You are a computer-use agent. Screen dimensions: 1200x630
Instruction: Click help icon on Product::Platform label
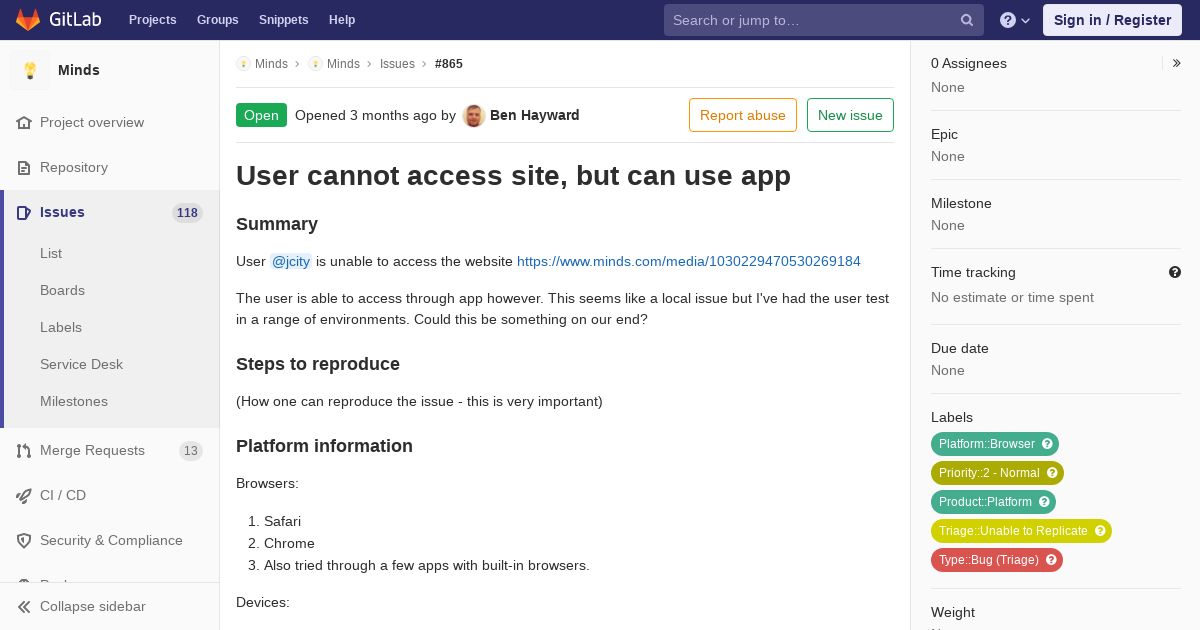point(1044,502)
